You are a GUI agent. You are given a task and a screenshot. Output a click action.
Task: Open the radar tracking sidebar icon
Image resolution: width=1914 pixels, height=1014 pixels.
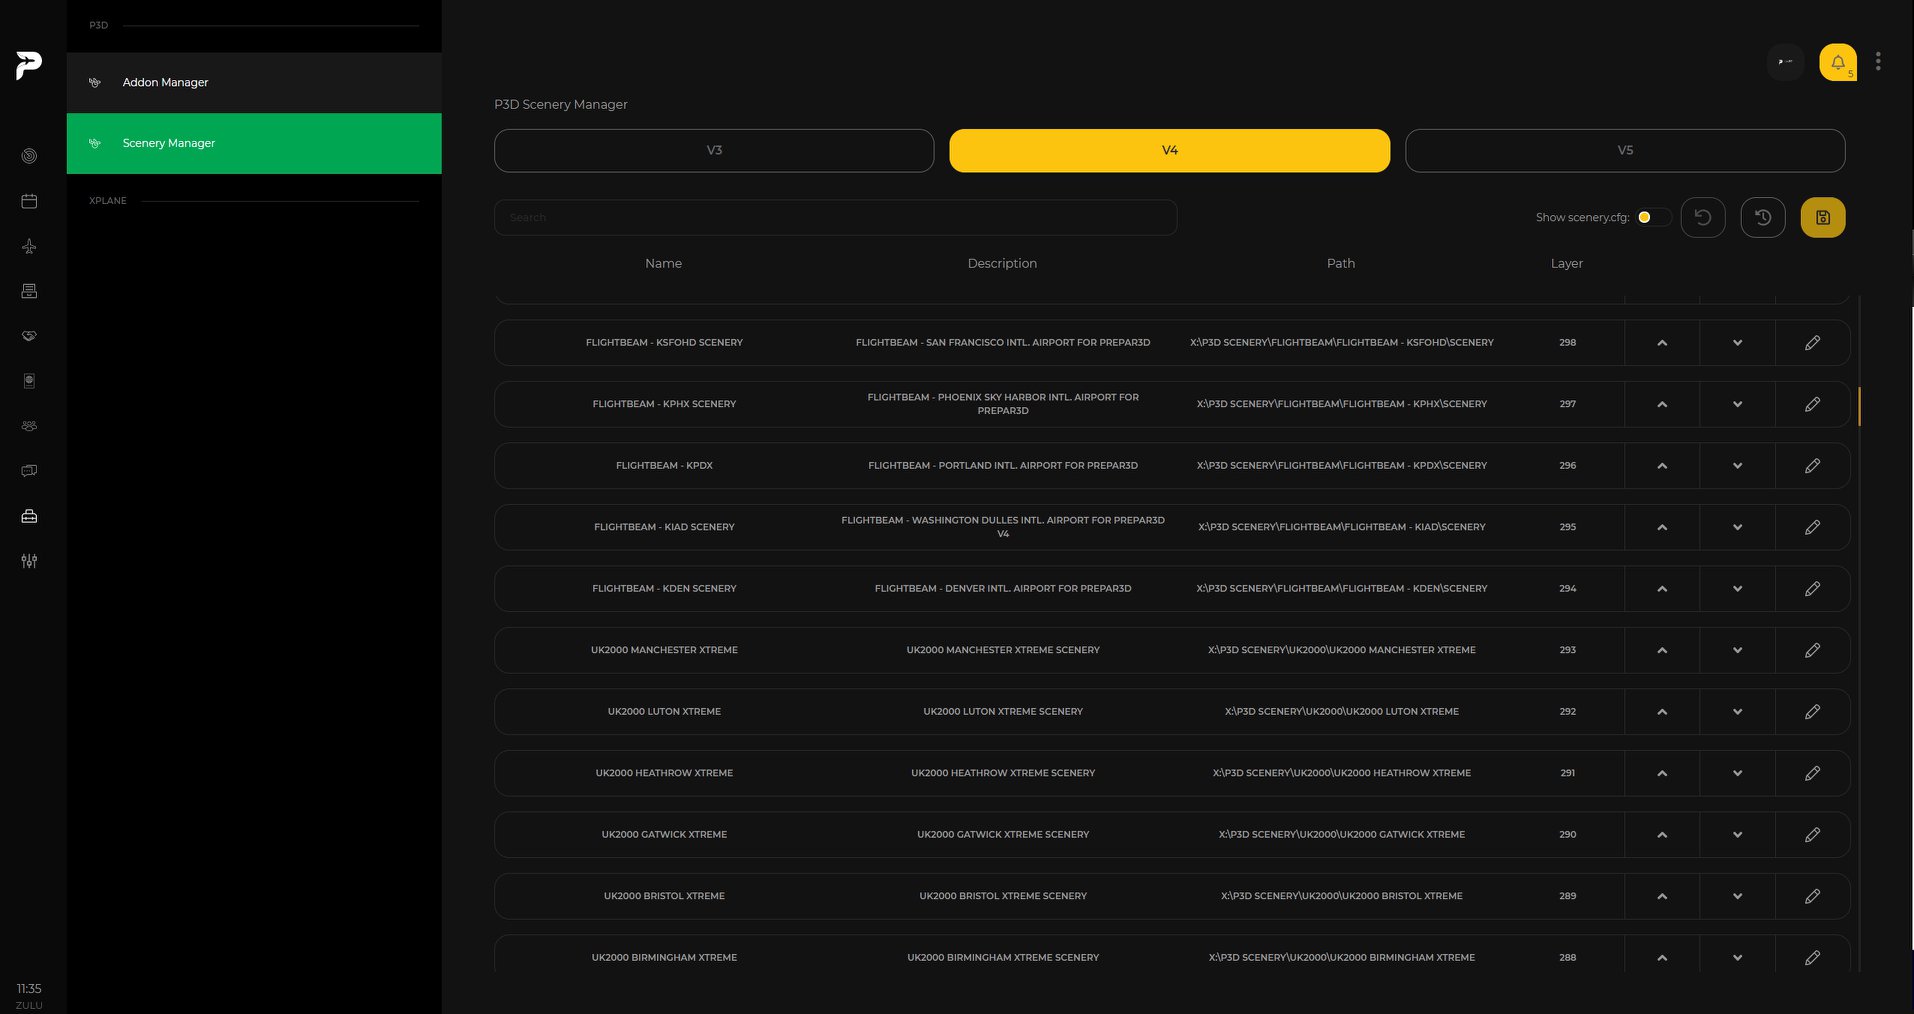29,156
